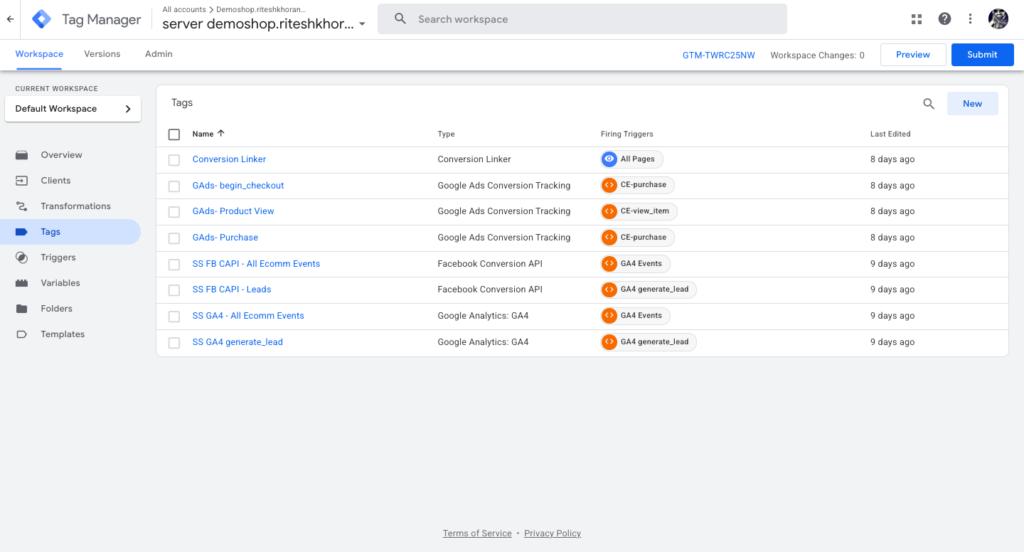The width and height of the screenshot is (1024, 552).
Task: Open the Google apps grid icon
Action: pyautogui.click(x=917, y=19)
